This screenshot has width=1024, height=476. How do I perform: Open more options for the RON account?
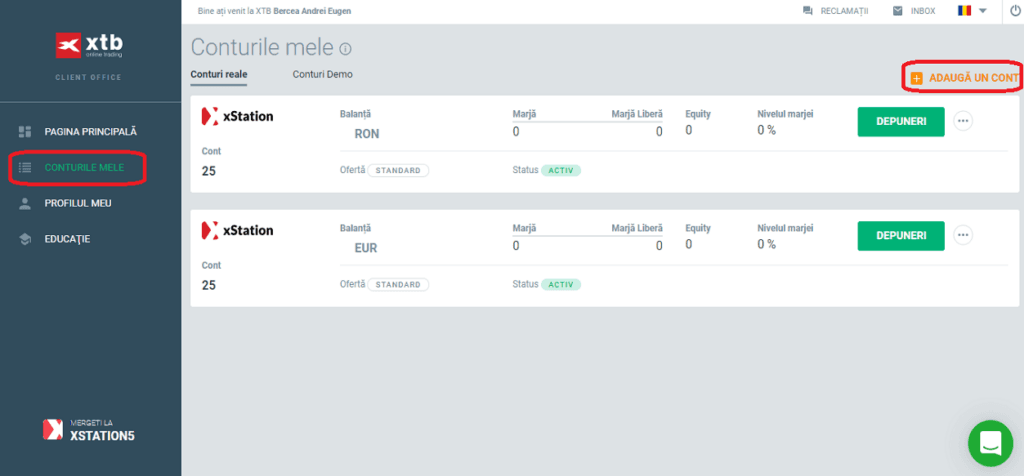coord(963,121)
